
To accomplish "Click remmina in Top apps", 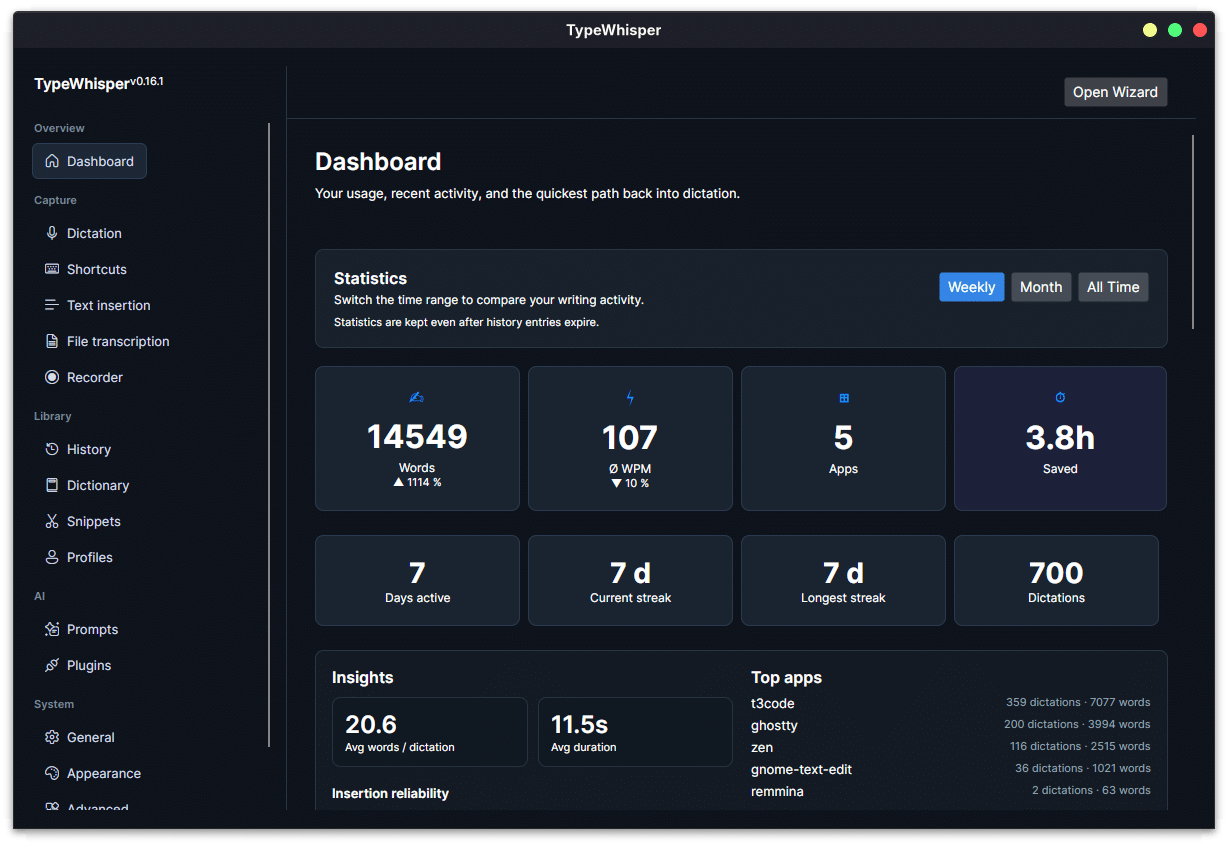I will (x=777, y=791).
